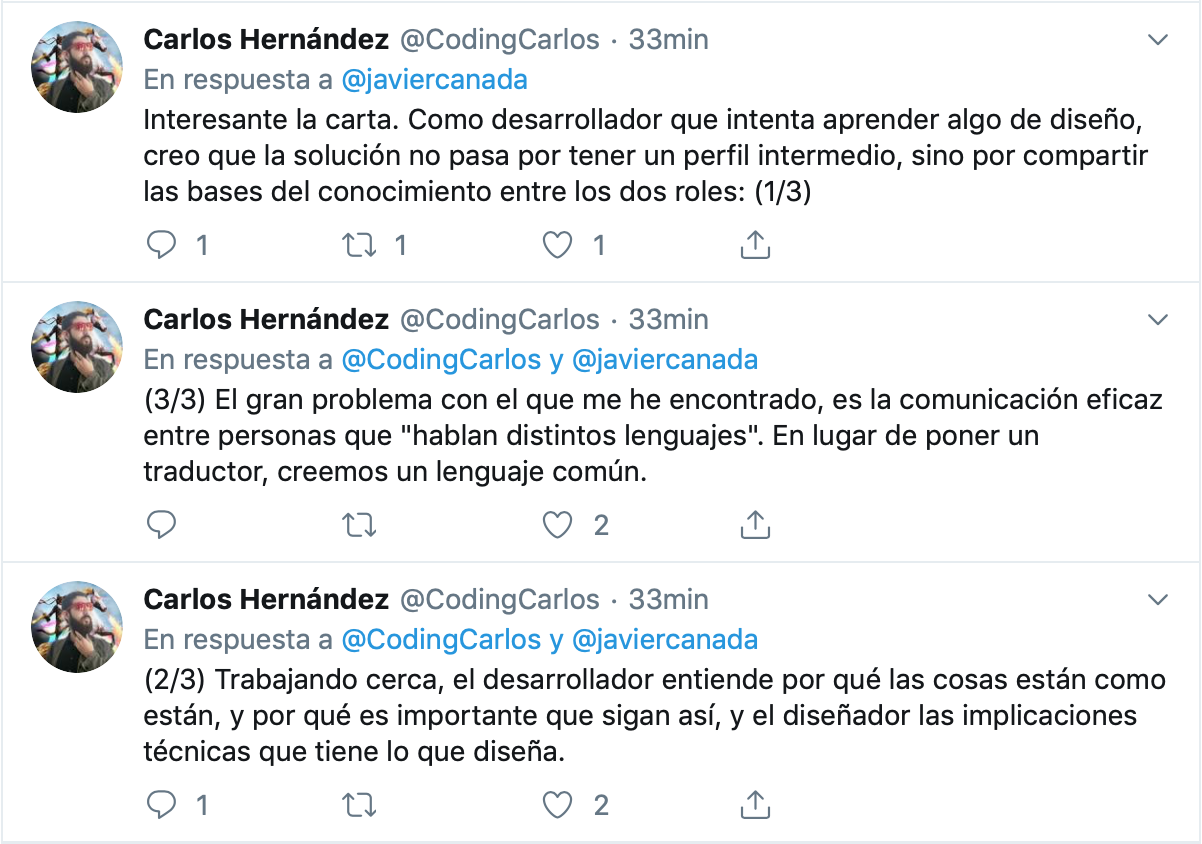
Task: Like the (2/3) tweet
Action: click(x=557, y=804)
